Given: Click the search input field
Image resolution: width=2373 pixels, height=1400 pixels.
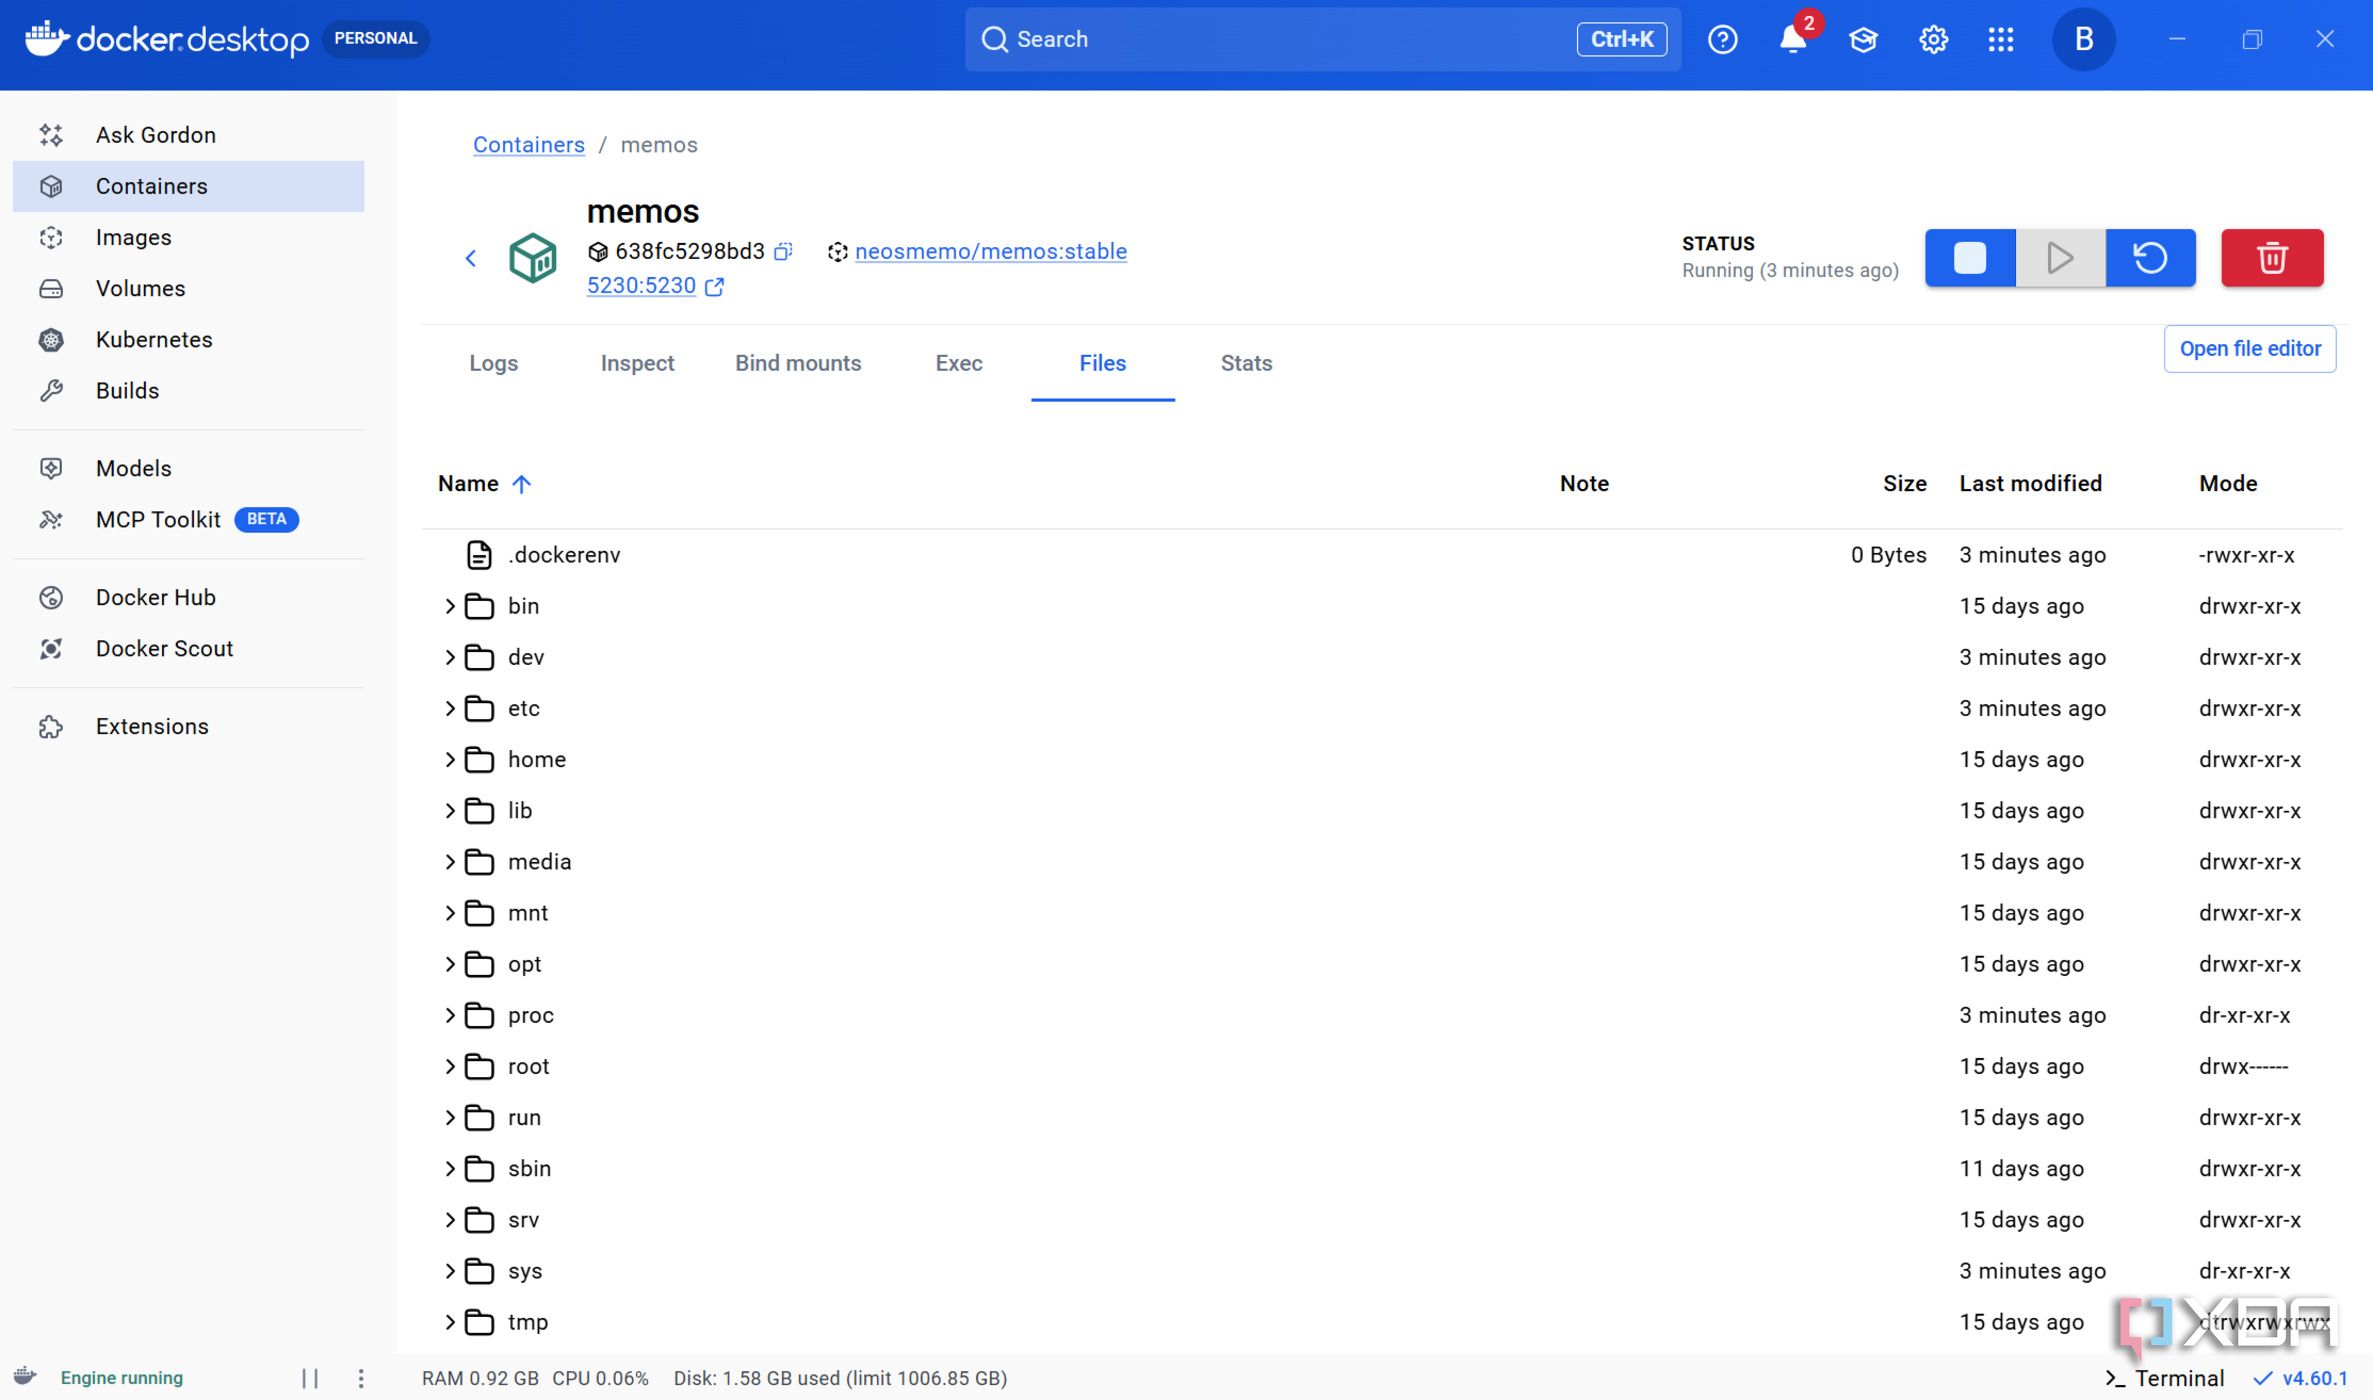Looking at the screenshot, I should pyautogui.click(x=1322, y=39).
